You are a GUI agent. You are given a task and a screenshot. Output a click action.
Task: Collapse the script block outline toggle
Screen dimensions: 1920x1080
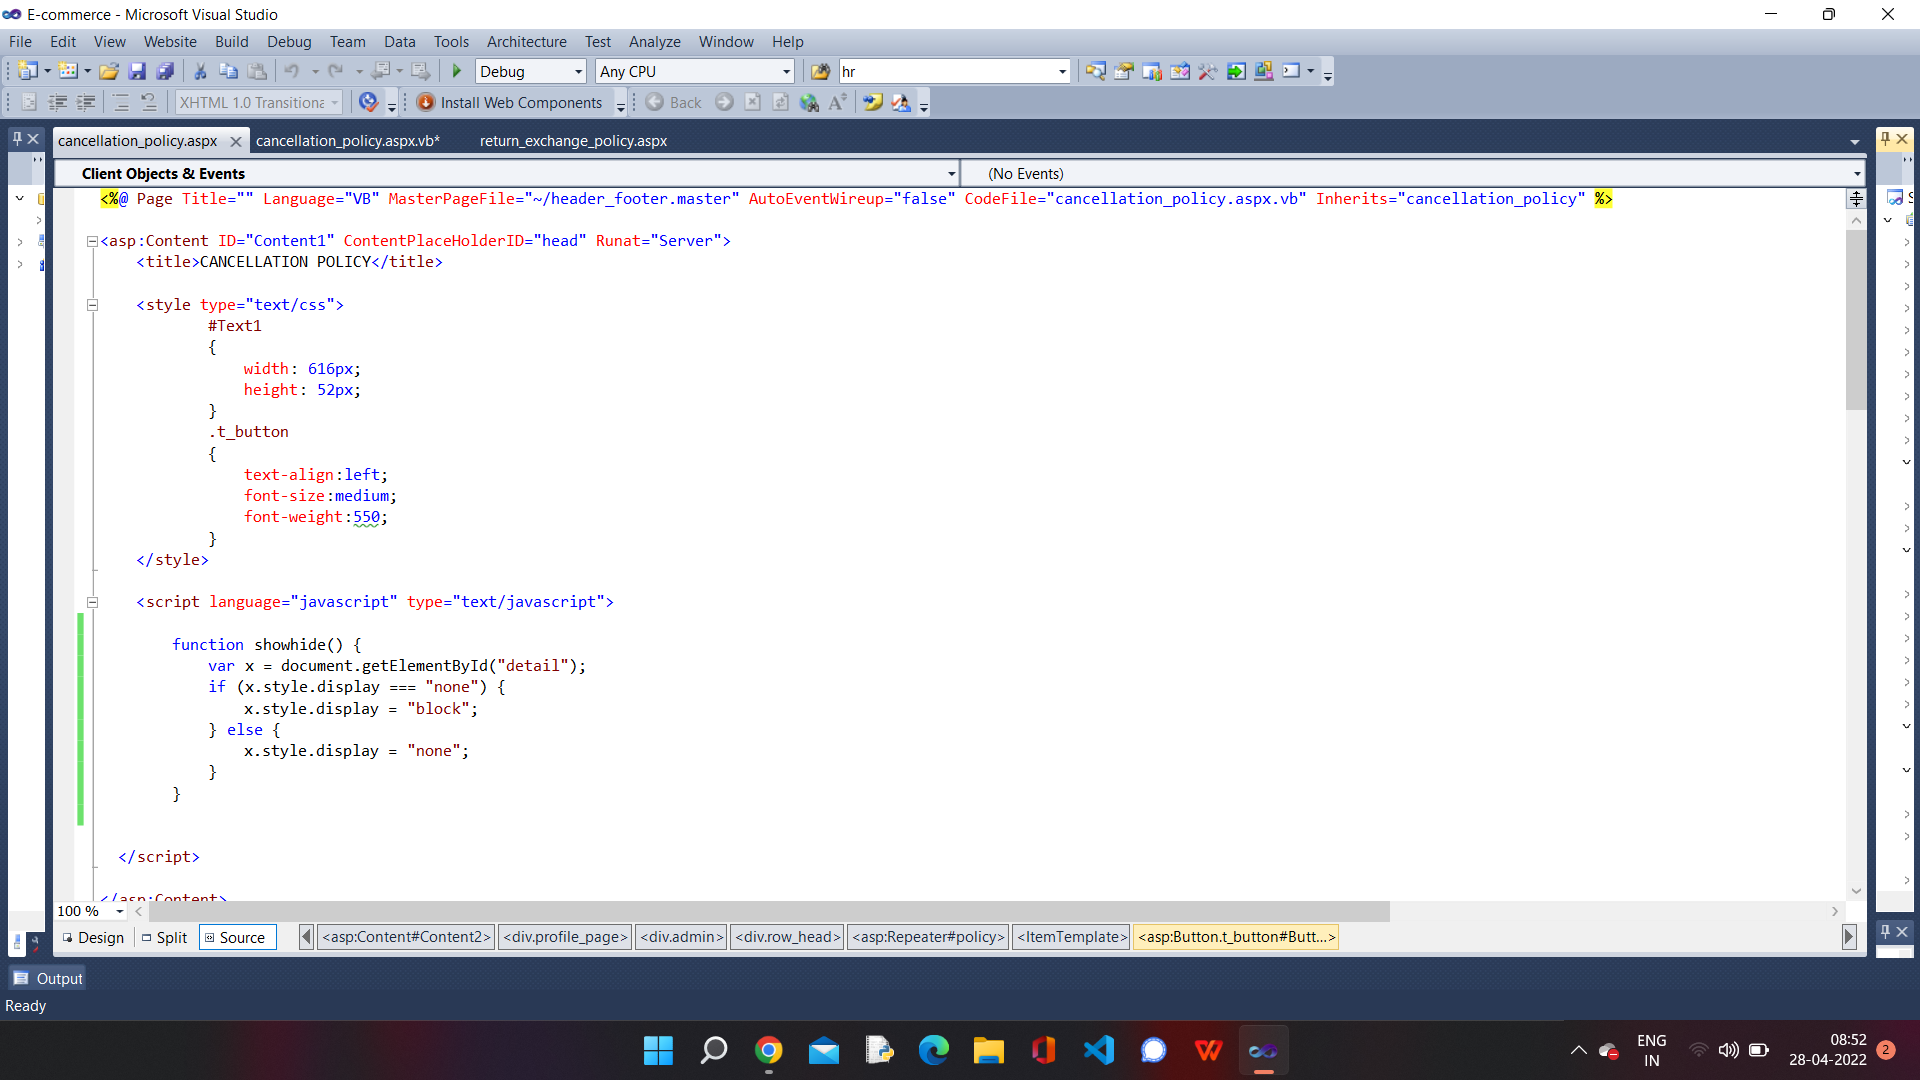pos(92,602)
